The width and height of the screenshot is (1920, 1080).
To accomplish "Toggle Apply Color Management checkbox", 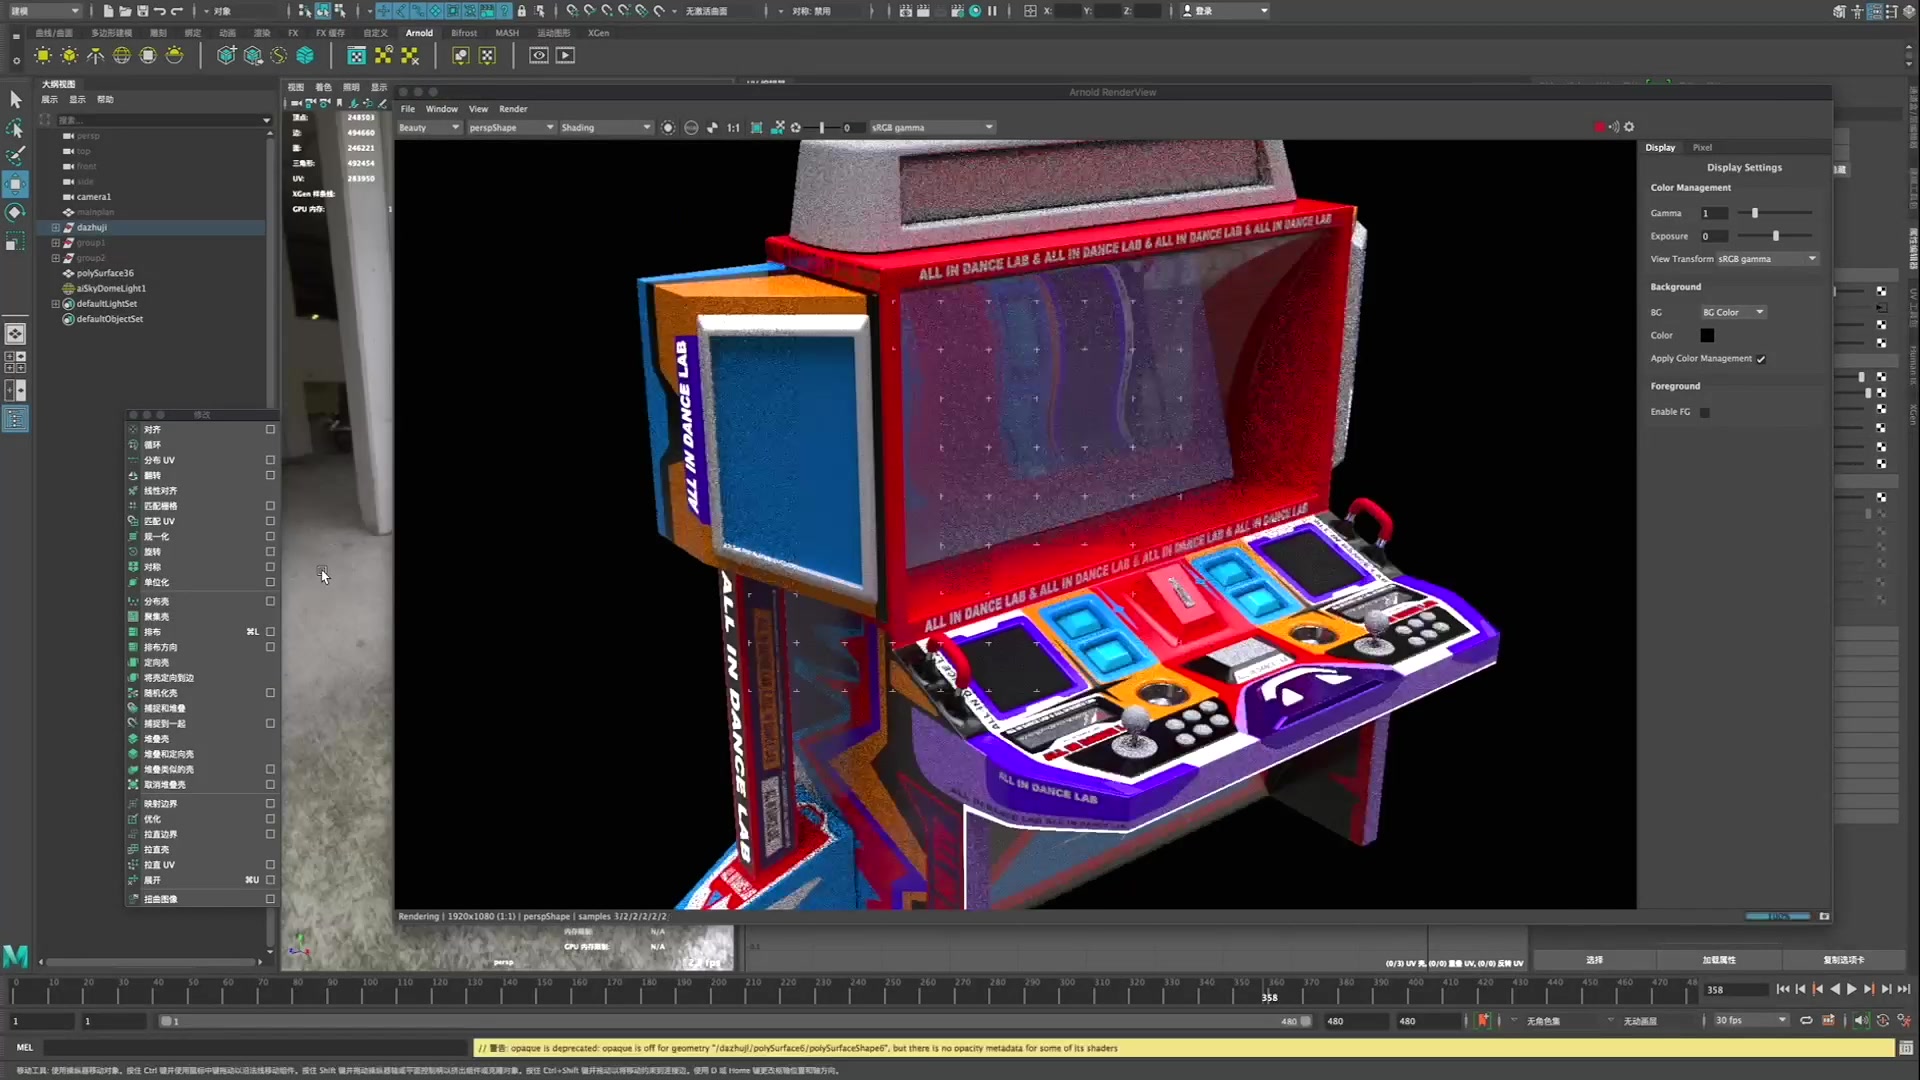I will (1761, 359).
